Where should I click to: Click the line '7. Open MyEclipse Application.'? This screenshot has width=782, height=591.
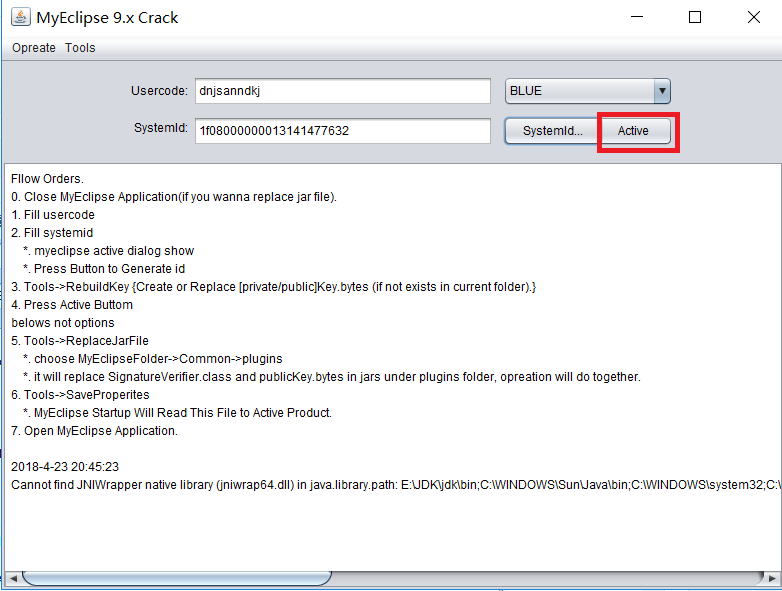(94, 431)
